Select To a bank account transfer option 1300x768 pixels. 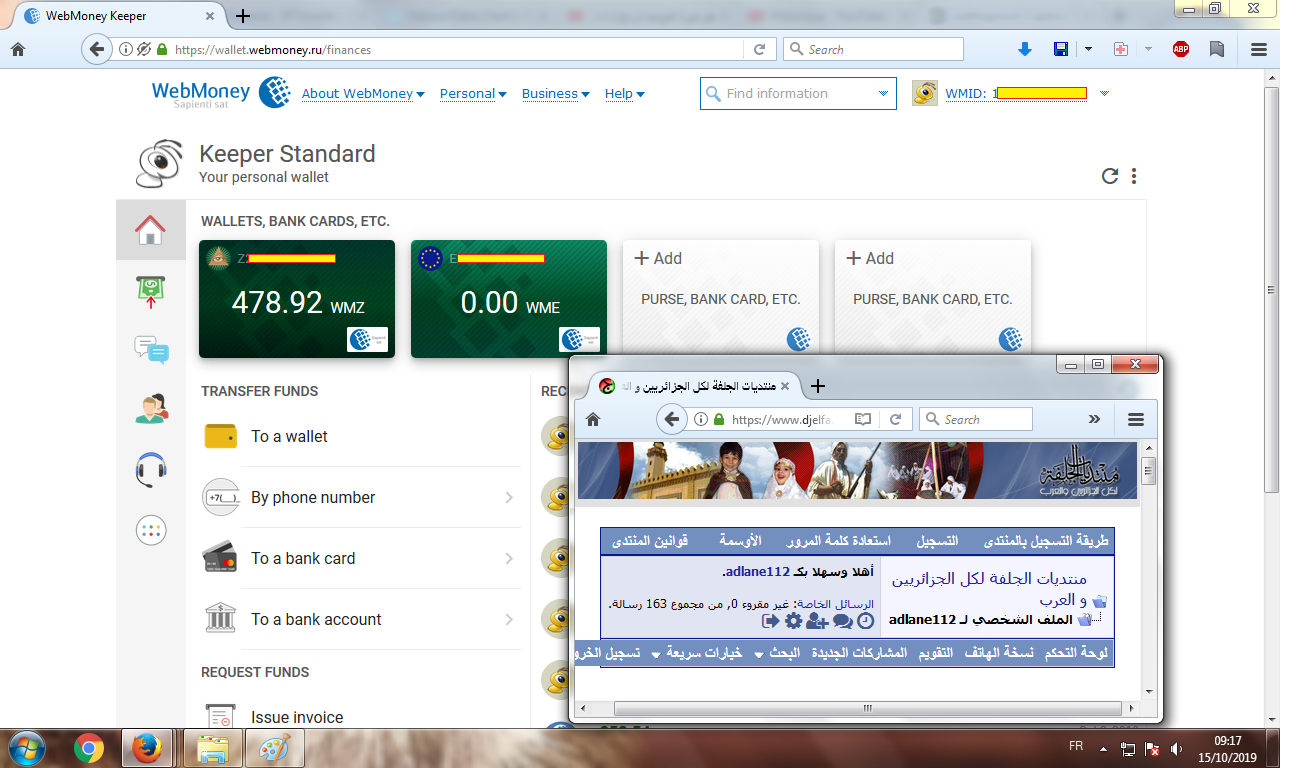tap(361, 620)
